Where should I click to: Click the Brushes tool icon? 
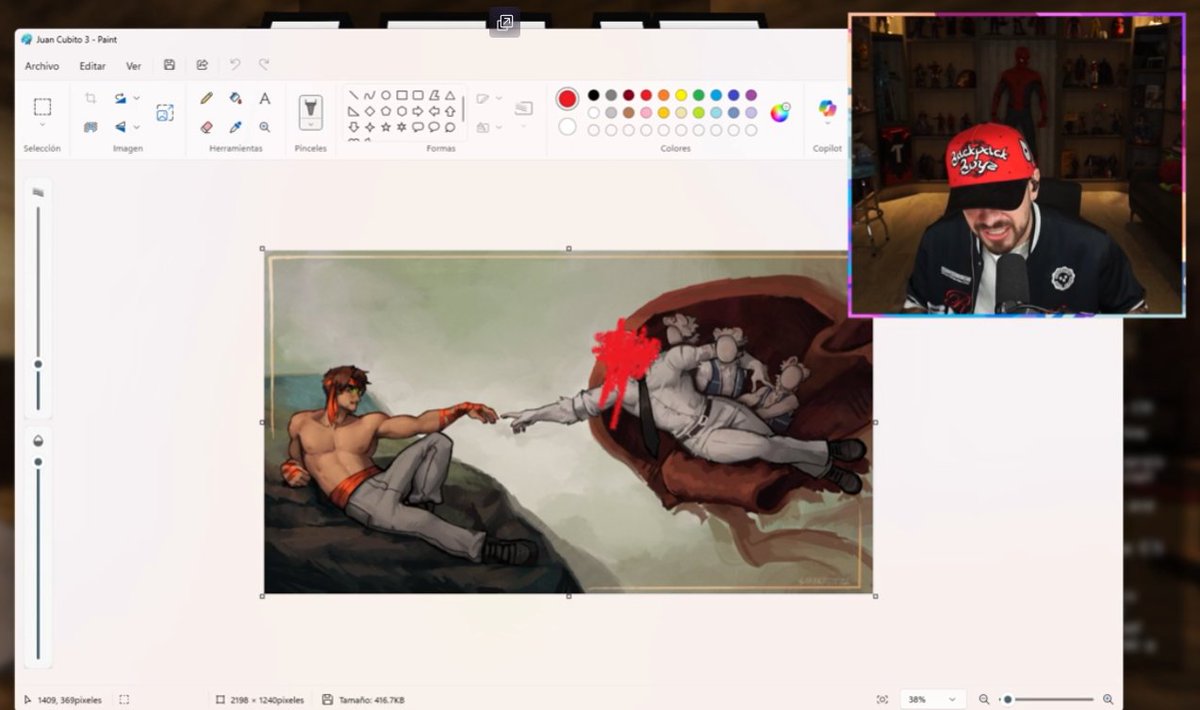311,107
